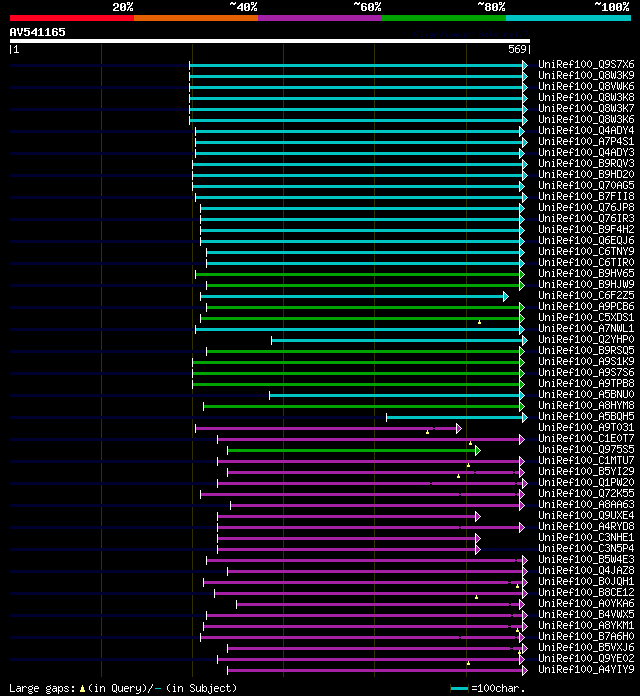The height and width of the screenshot is (696, 640).
Task: Click the cyan ~100% identity legend bar
Action: tap(568, 18)
